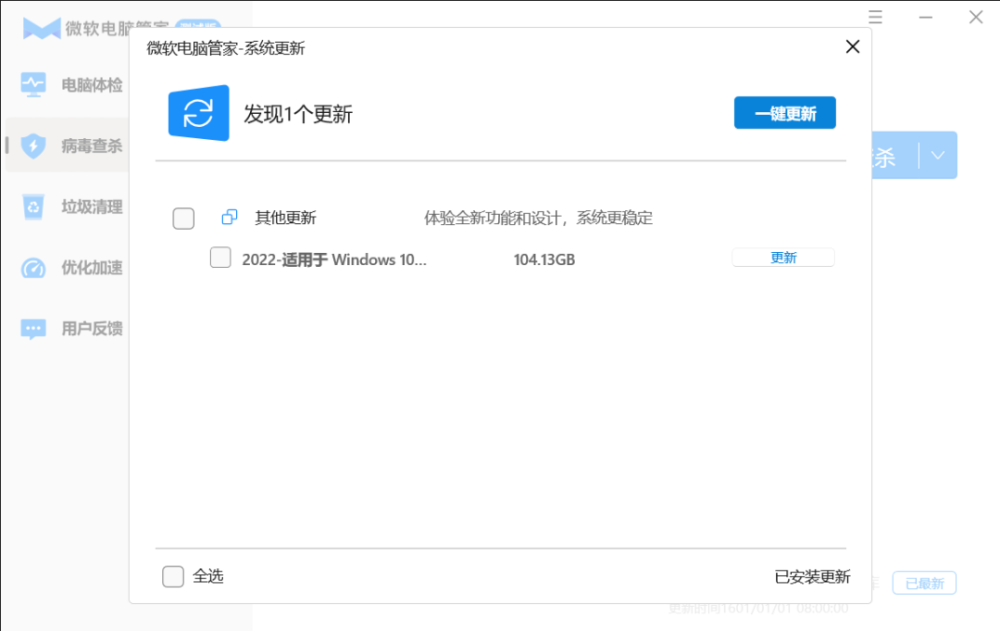Expand the dropdown arrow beside the scan button

click(937, 155)
